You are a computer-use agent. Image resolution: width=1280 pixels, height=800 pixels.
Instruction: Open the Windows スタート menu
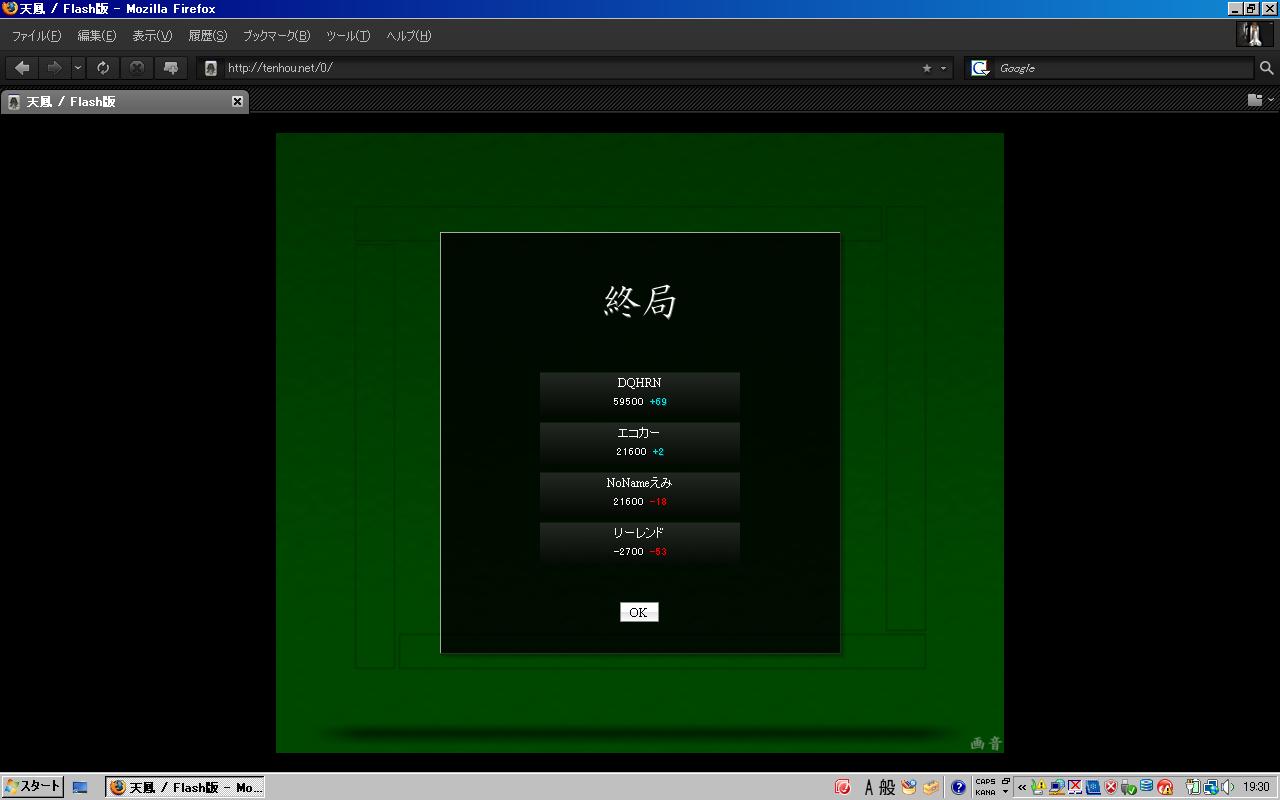click(32, 787)
